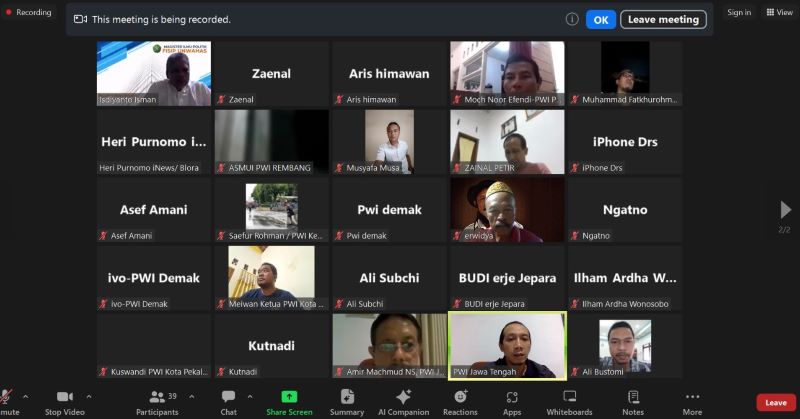Open the meeting Summary
This screenshot has height=419, width=800.
coord(347,401)
